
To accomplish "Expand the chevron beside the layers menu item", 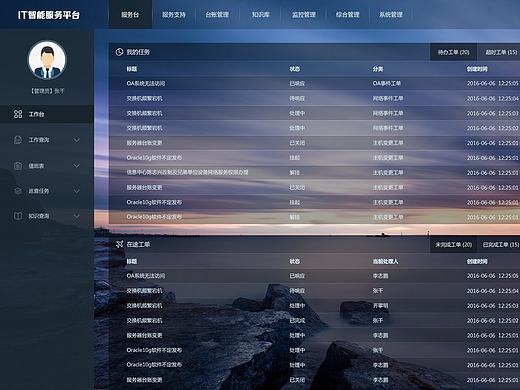I will 77,191.
